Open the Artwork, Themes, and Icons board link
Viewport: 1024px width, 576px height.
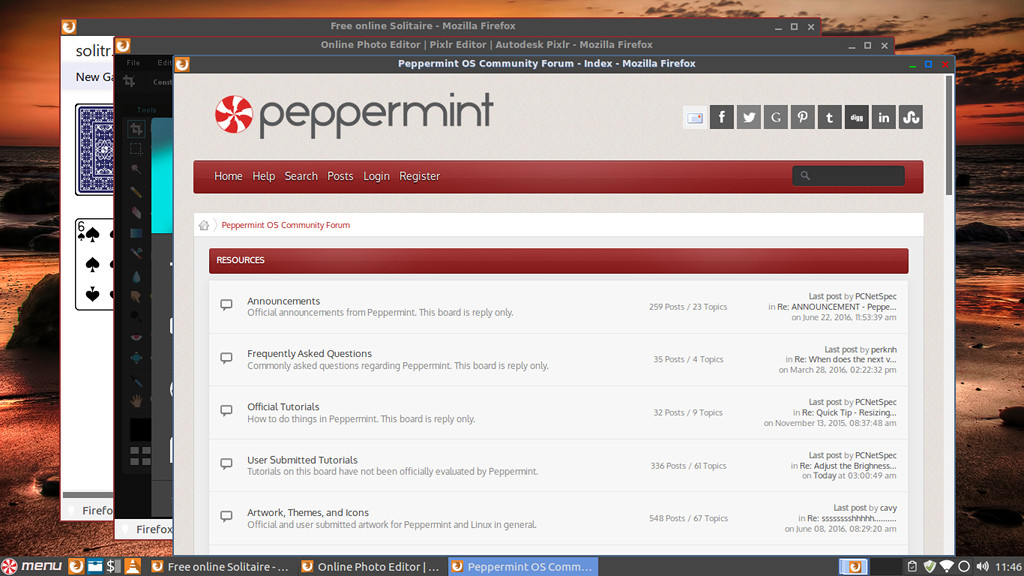308,513
